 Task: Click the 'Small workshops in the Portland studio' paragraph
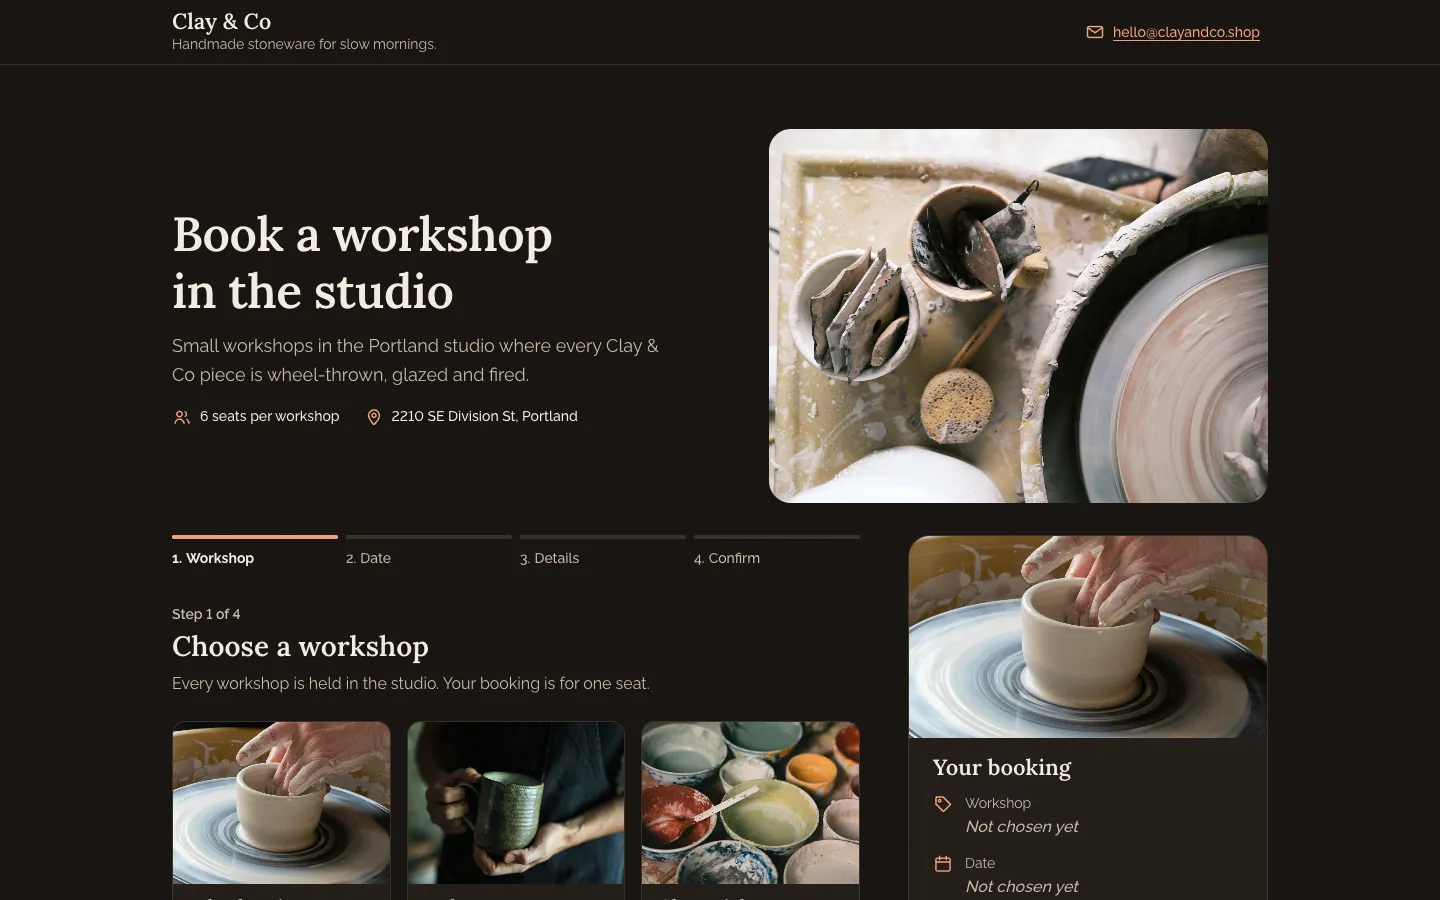[x=415, y=360]
